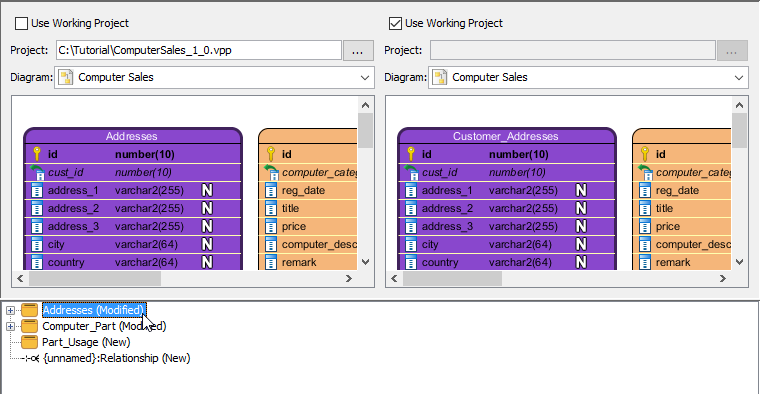Click left preview horizontal scrollbar thumb
760x394 pixels.
95,279
